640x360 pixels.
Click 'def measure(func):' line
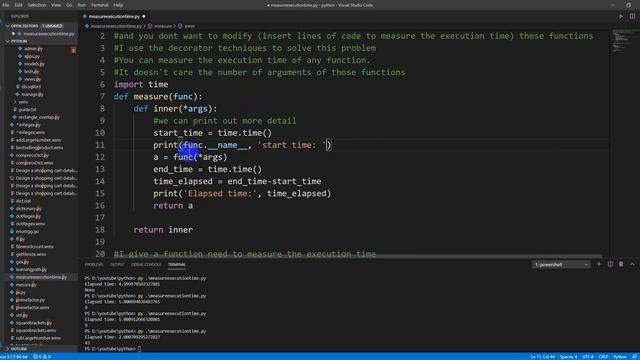(158, 97)
